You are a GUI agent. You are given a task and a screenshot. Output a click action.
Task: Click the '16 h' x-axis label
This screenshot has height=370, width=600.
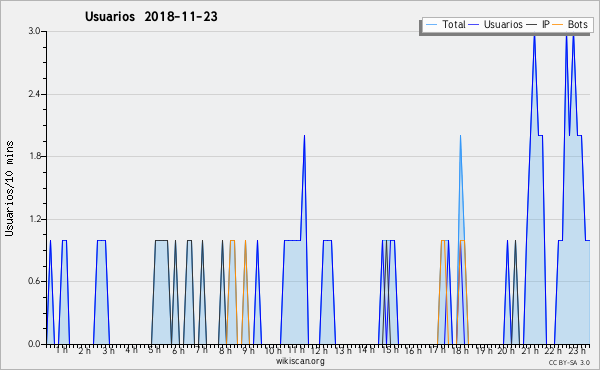coord(413,350)
